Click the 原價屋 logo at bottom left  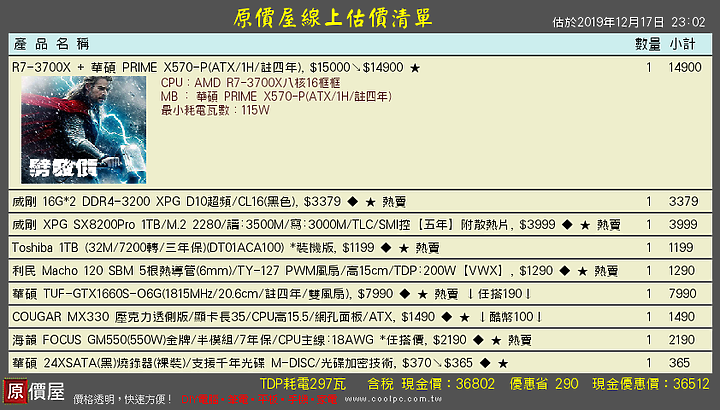tap(34, 391)
